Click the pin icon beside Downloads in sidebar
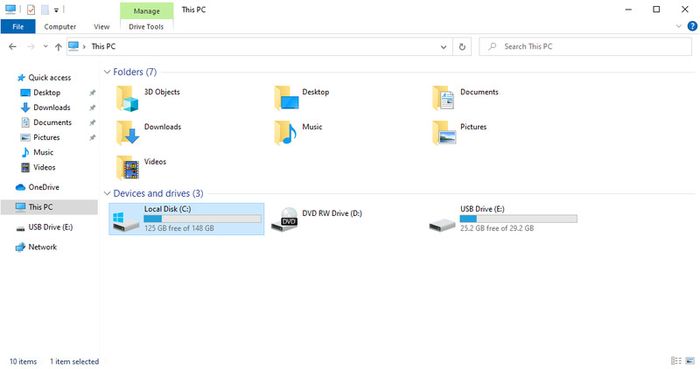The image size is (700, 369). click(92, 108)
